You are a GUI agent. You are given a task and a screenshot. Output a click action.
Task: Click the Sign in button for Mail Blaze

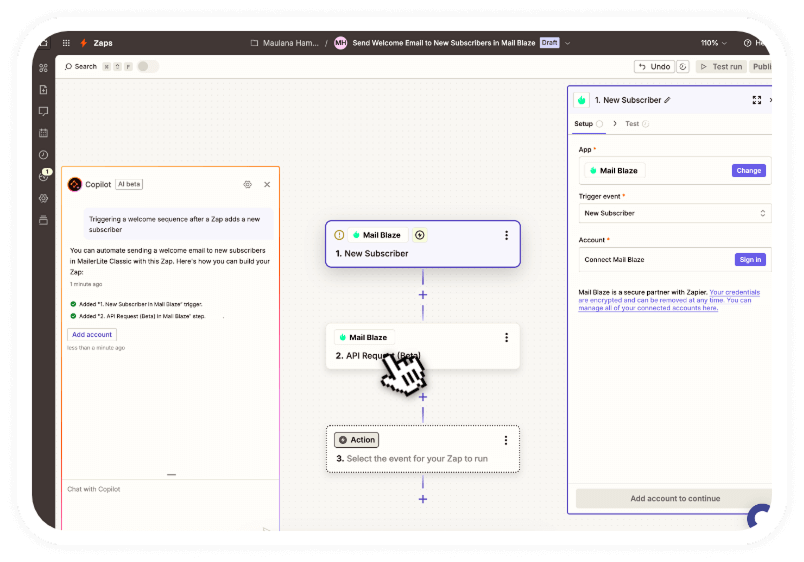749,260
